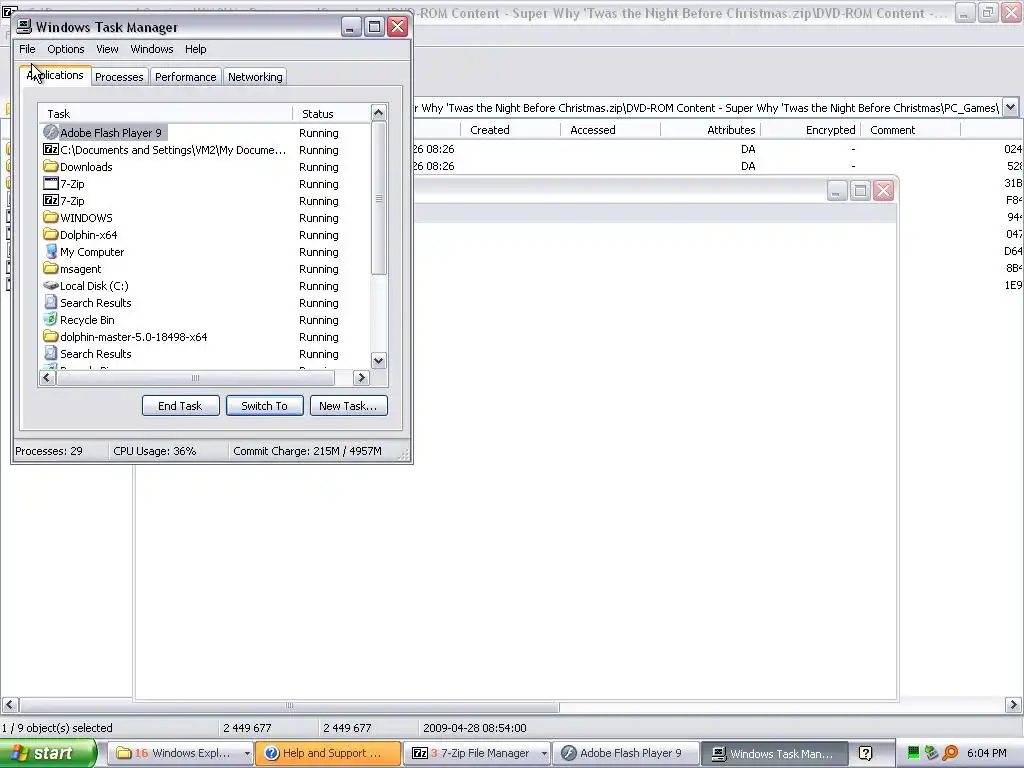Sort by the Status column header
Viewport: 1024px width, 768px height.
coord(331,114)
